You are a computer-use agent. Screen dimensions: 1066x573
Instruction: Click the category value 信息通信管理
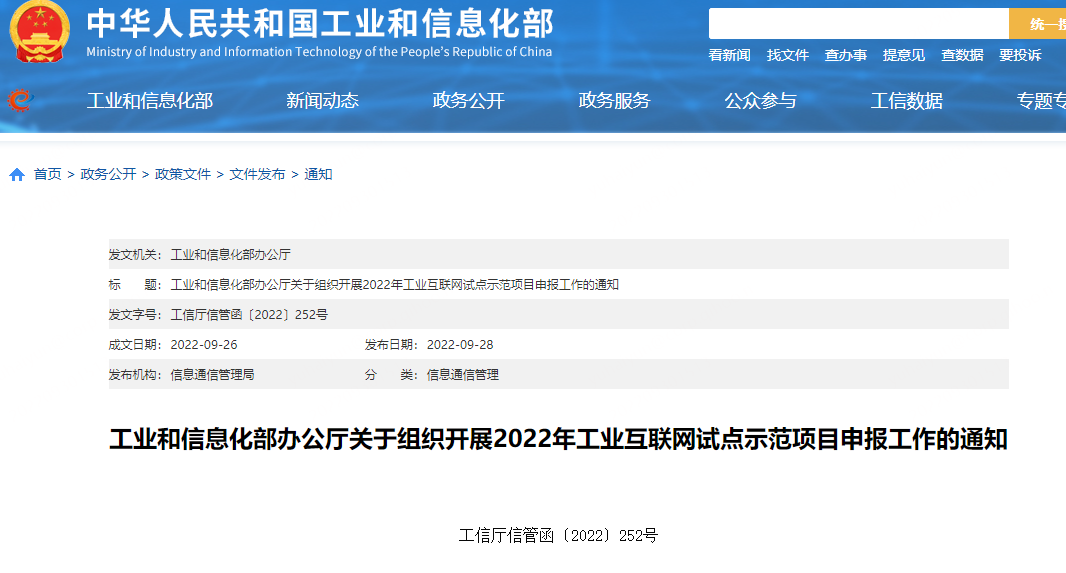pyautogui.click(x=462, y=375)
